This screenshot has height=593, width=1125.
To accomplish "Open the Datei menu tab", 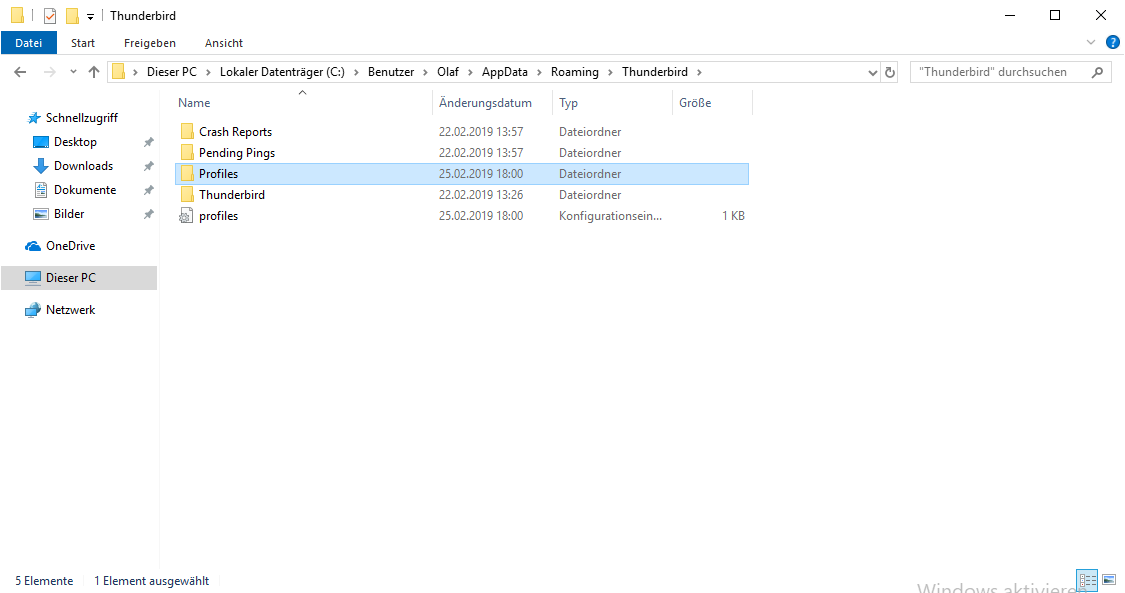I will 29,43.
